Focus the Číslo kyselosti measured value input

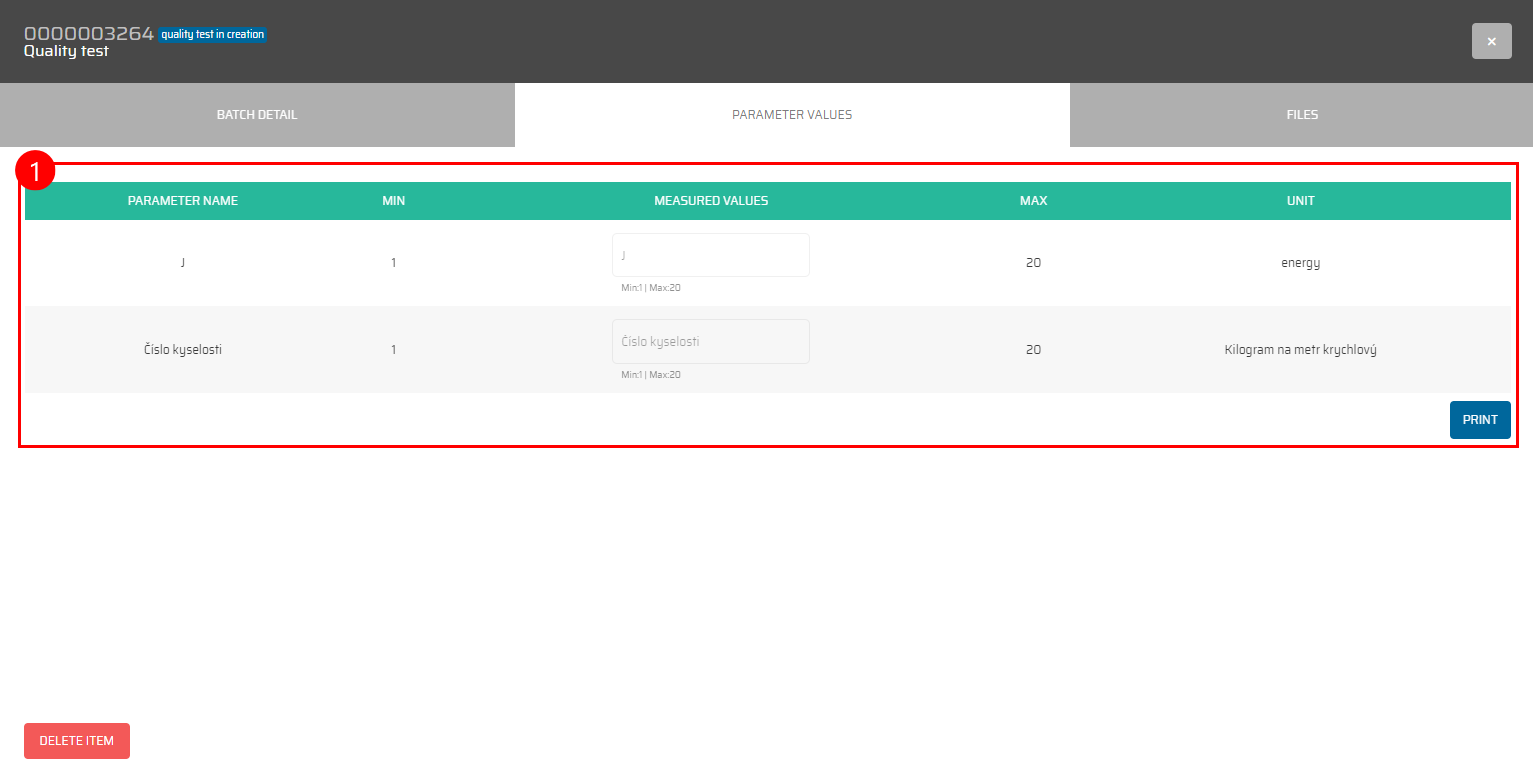(x=710, y=342)
